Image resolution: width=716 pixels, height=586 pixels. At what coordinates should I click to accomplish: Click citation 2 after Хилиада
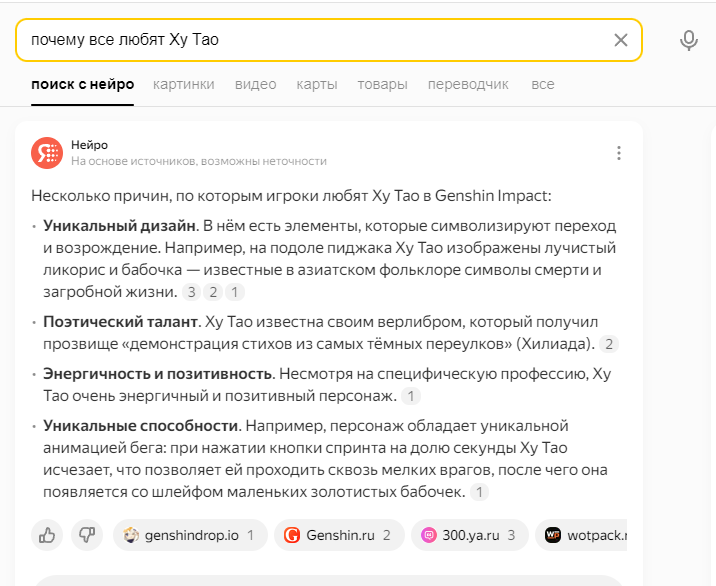coord(609,344)
